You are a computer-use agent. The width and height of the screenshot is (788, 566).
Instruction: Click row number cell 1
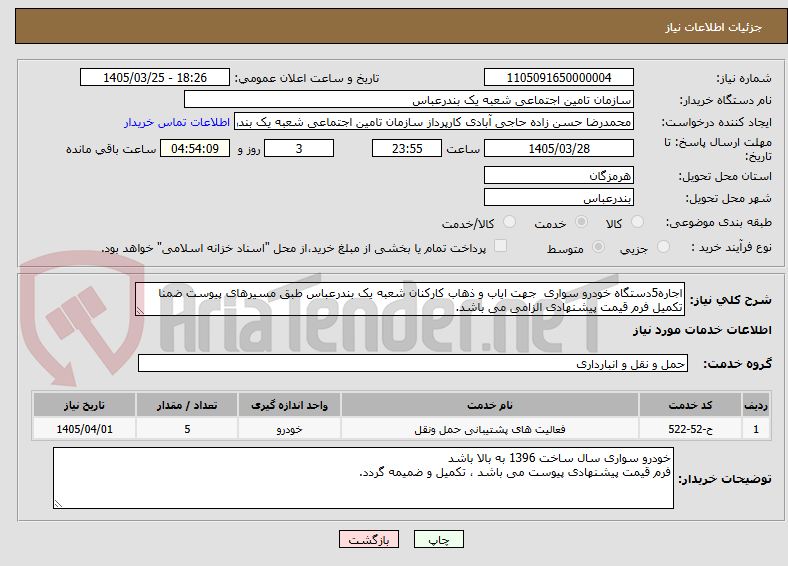(756, 429)
